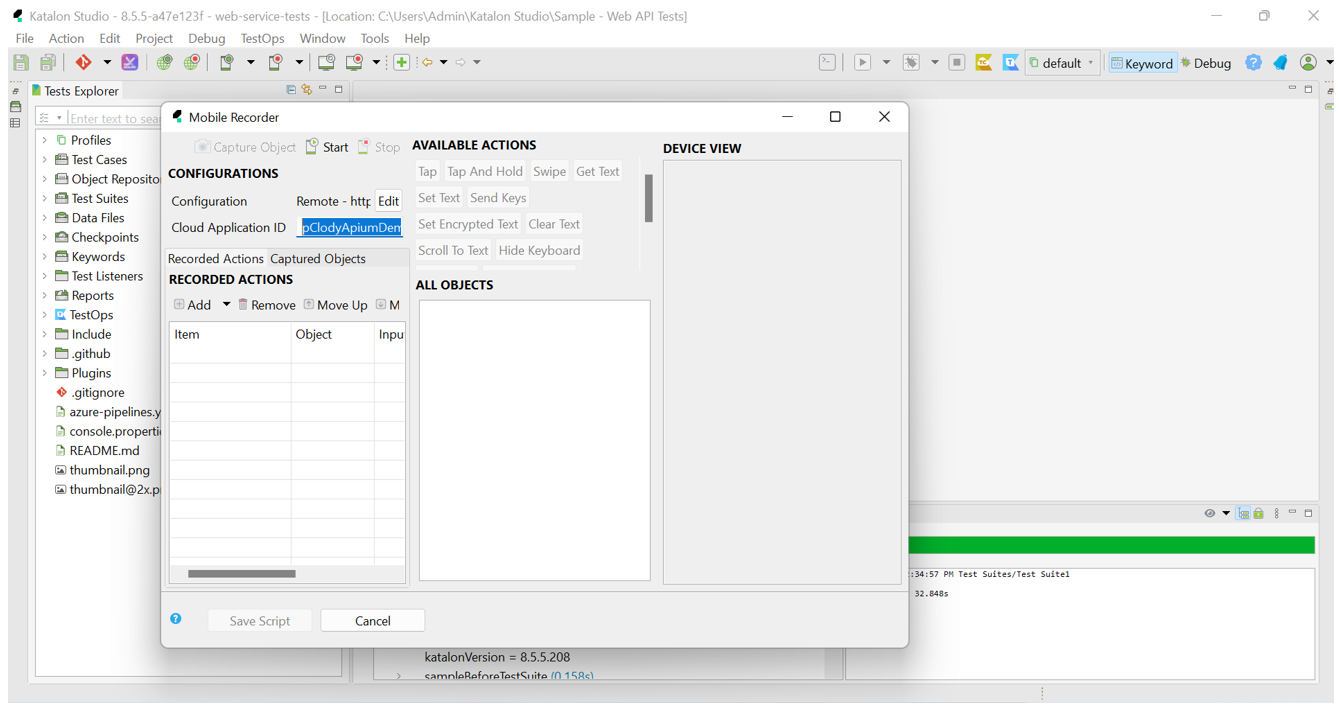
Task: Switch to Debug perspective
Action: pos(1206,63)
